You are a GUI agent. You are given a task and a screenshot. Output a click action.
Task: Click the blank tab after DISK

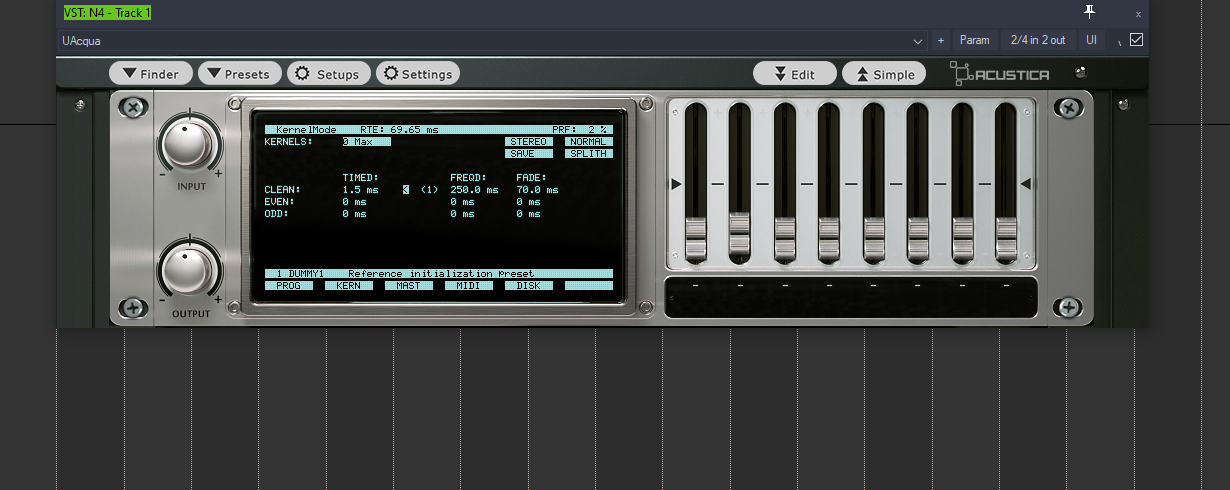[x=589, y=286]
